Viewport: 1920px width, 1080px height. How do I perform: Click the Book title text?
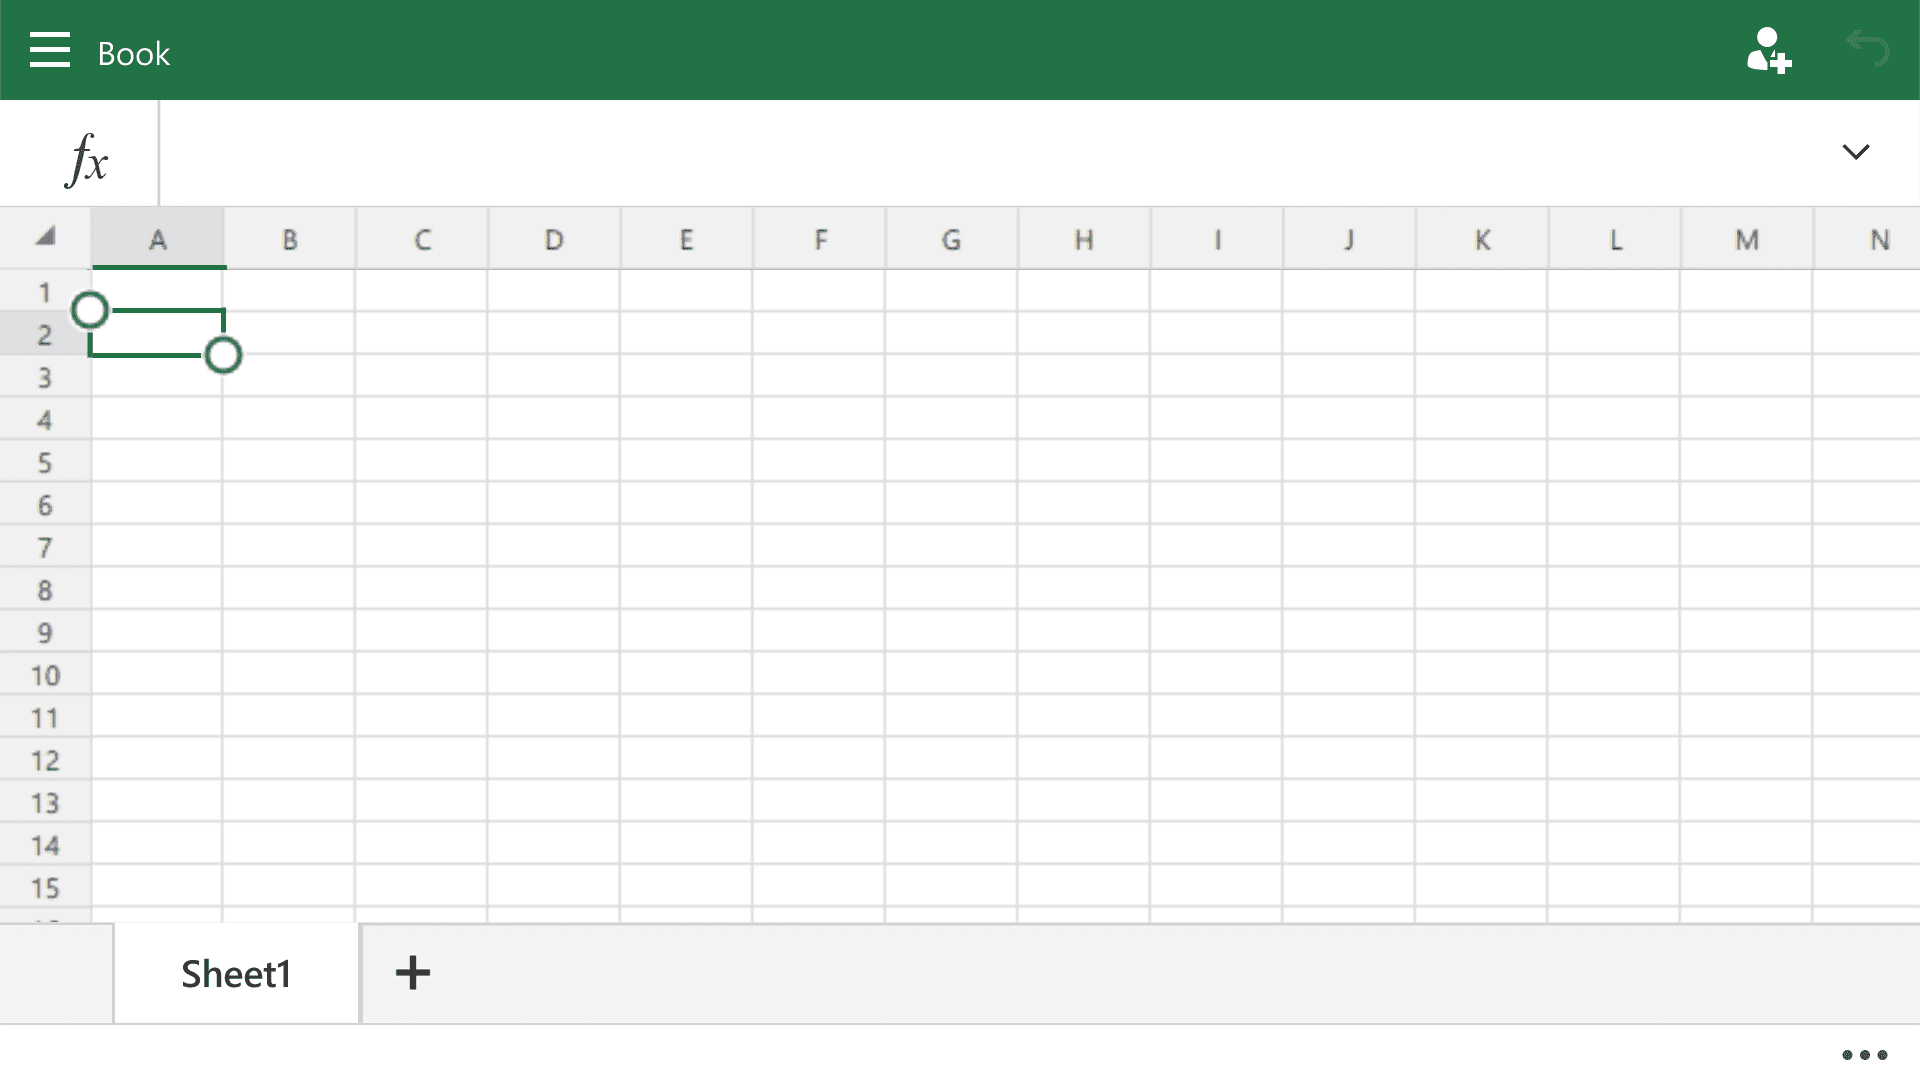pos(134,53)
